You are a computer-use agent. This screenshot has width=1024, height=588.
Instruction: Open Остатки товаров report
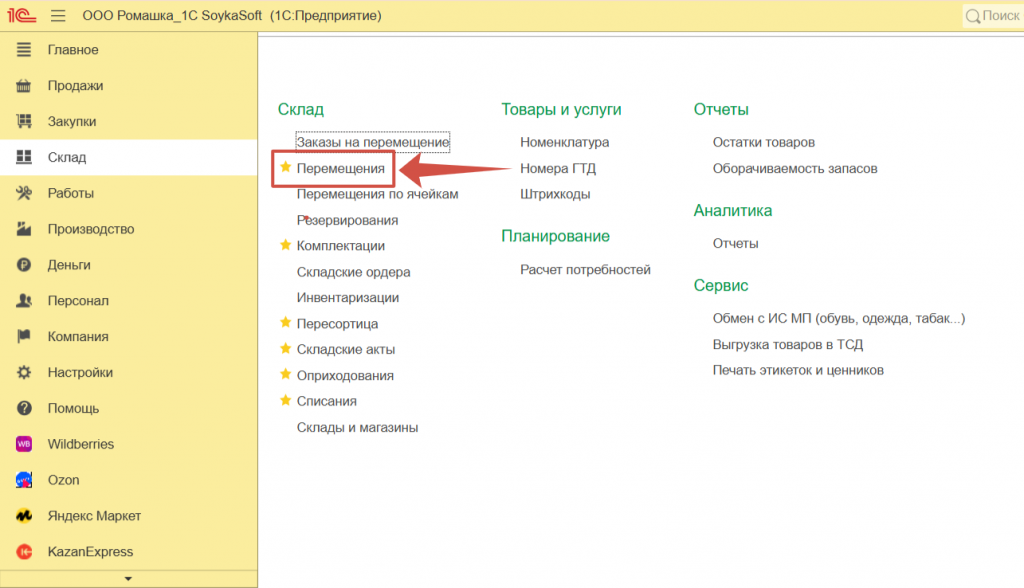pos(763,142)
